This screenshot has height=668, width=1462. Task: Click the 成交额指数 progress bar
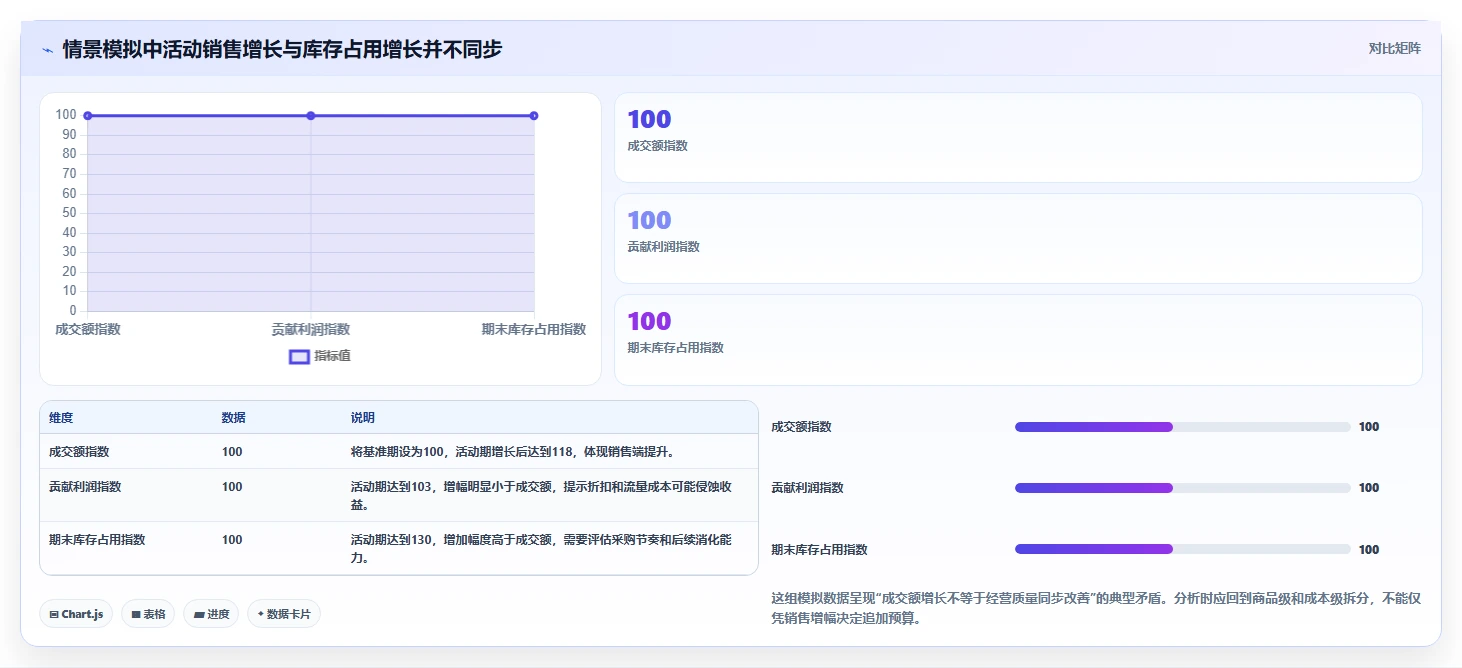coord(1183,427)
